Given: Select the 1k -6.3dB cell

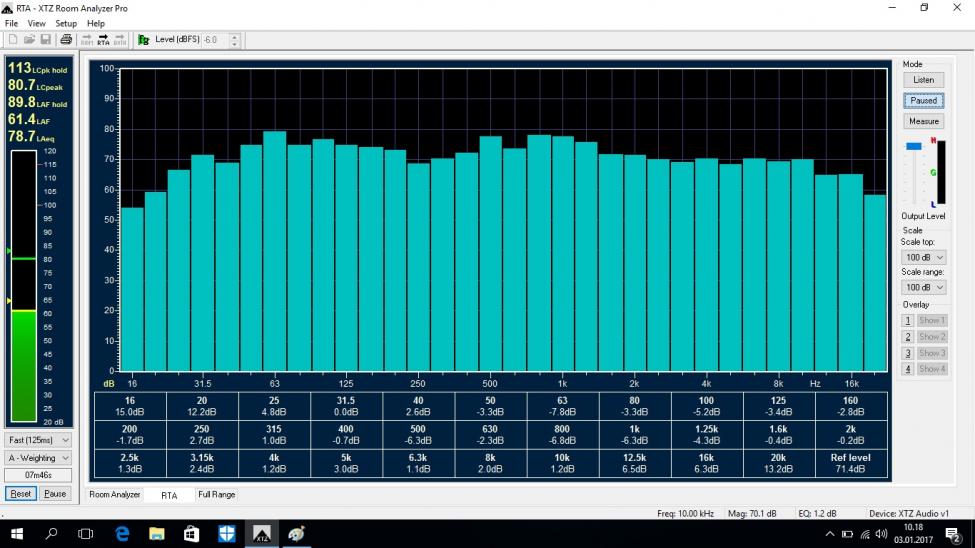Looking at the screenshot, I should click(x=634, y=435).
